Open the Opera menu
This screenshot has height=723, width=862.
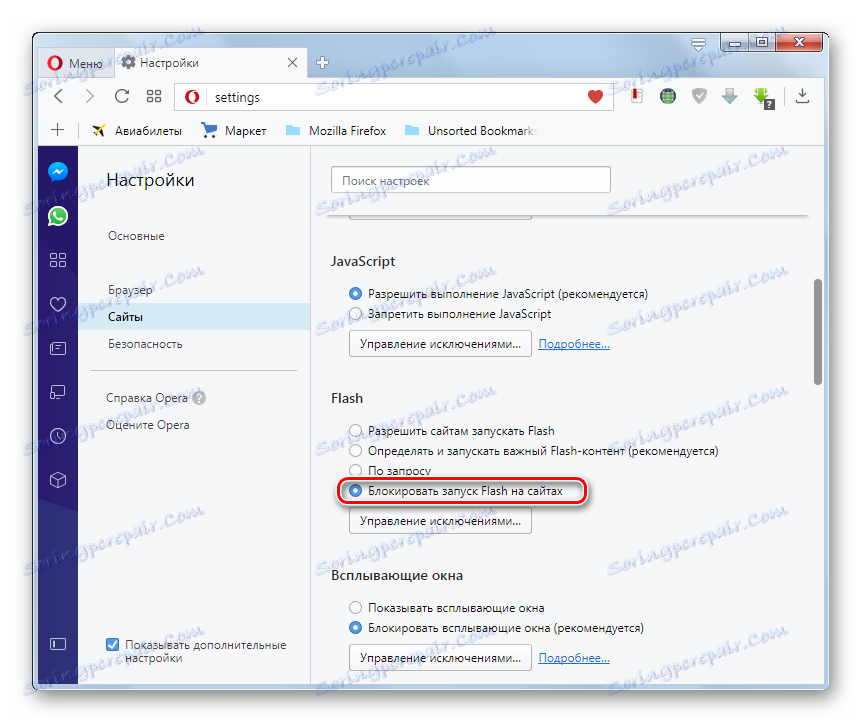click(75, 62)
